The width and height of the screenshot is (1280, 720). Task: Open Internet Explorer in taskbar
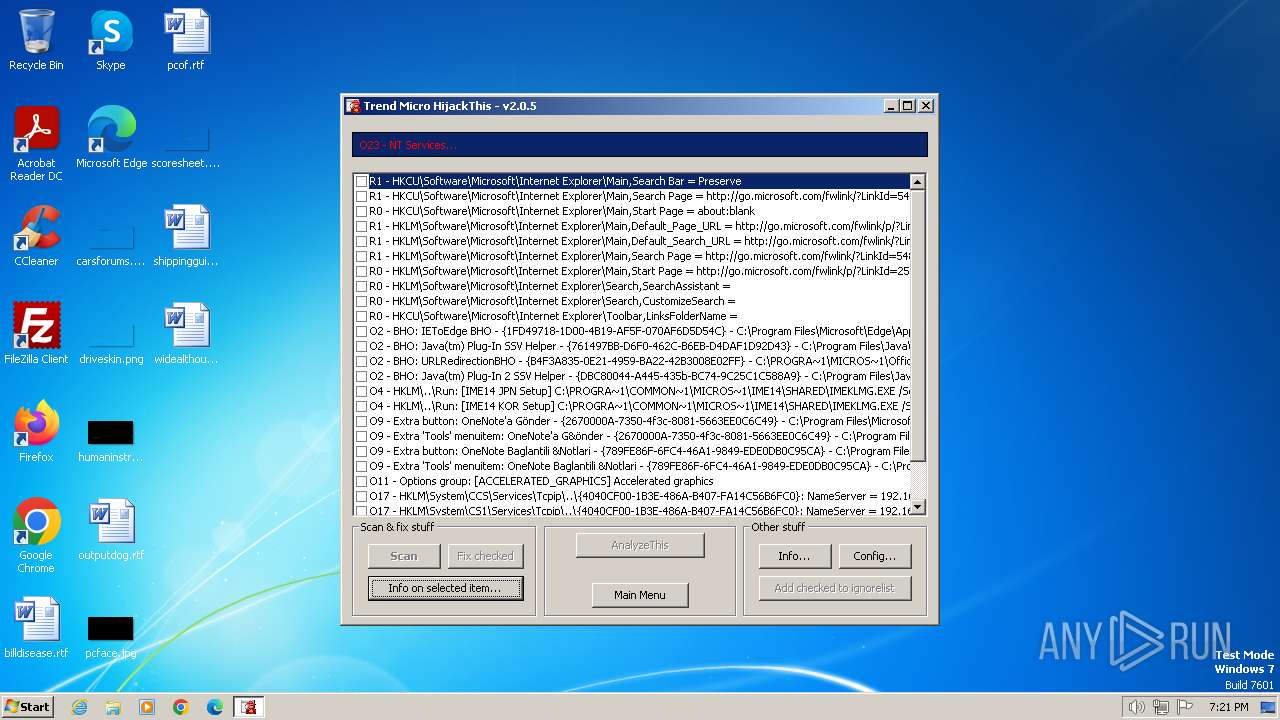pyautogui.click(x=79, y=707)
